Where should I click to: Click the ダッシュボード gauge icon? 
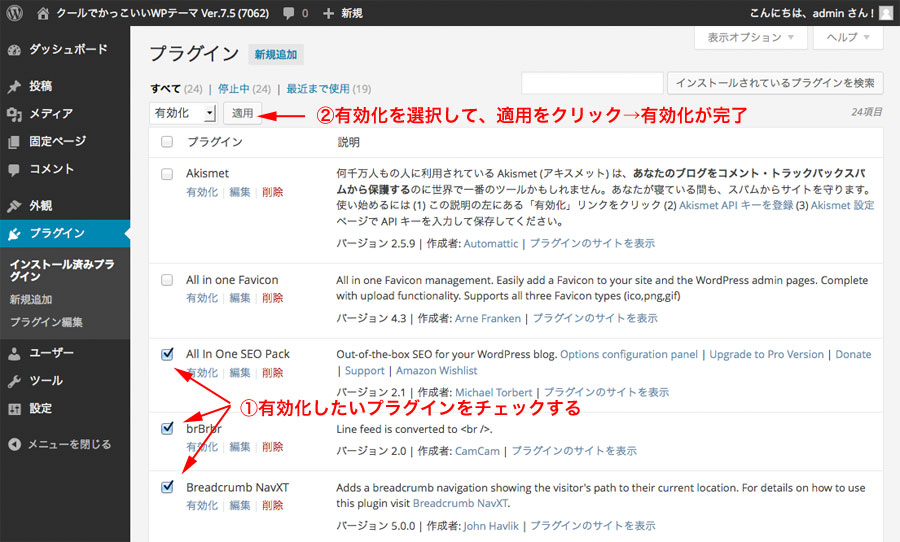click(14, 50)
